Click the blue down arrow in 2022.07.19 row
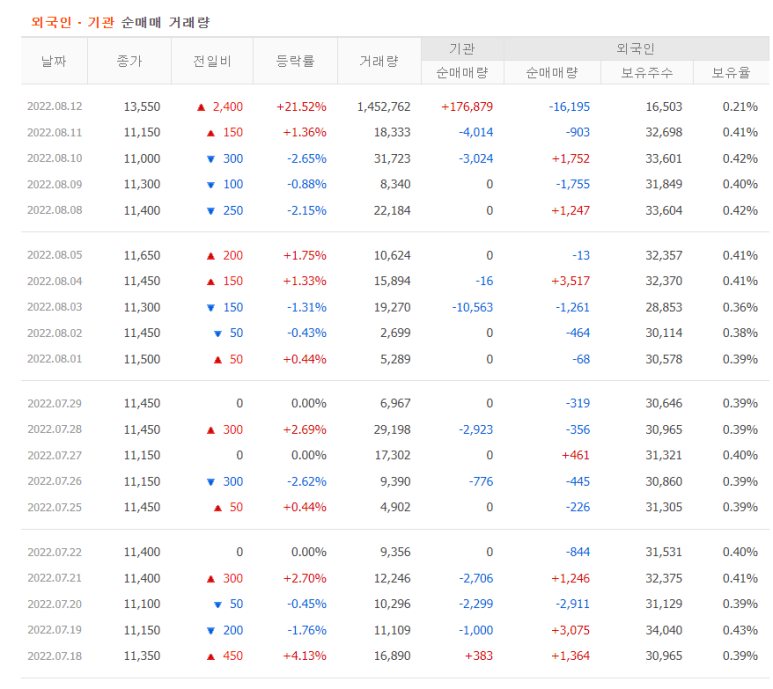The width and height of the screenshot is (773, 689). (211, 631)
